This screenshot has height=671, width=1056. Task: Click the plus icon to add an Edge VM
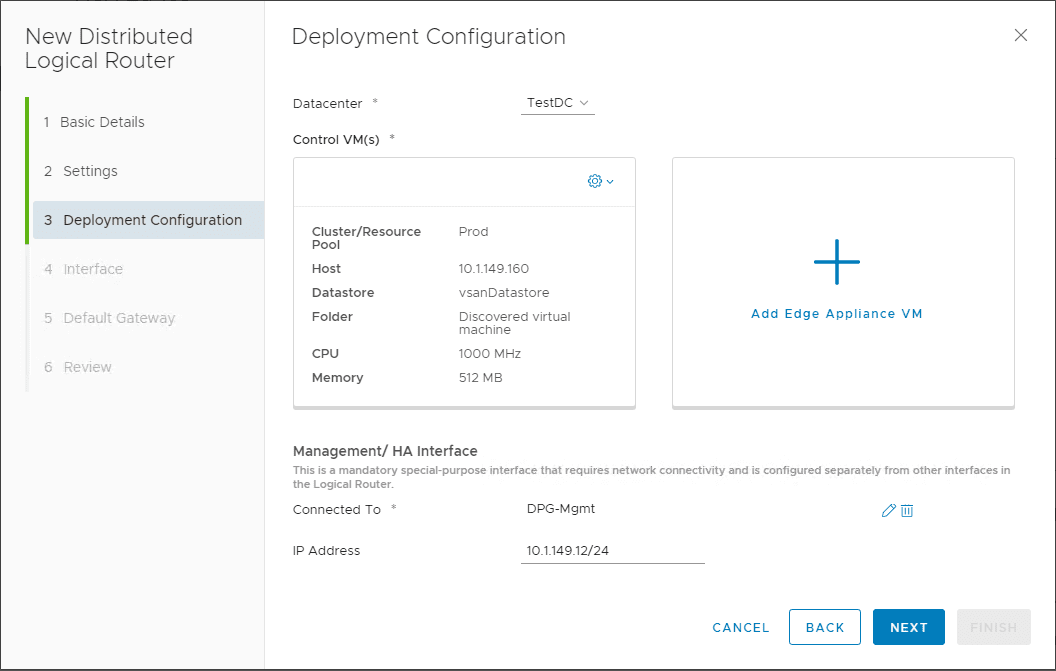point(836,262)
